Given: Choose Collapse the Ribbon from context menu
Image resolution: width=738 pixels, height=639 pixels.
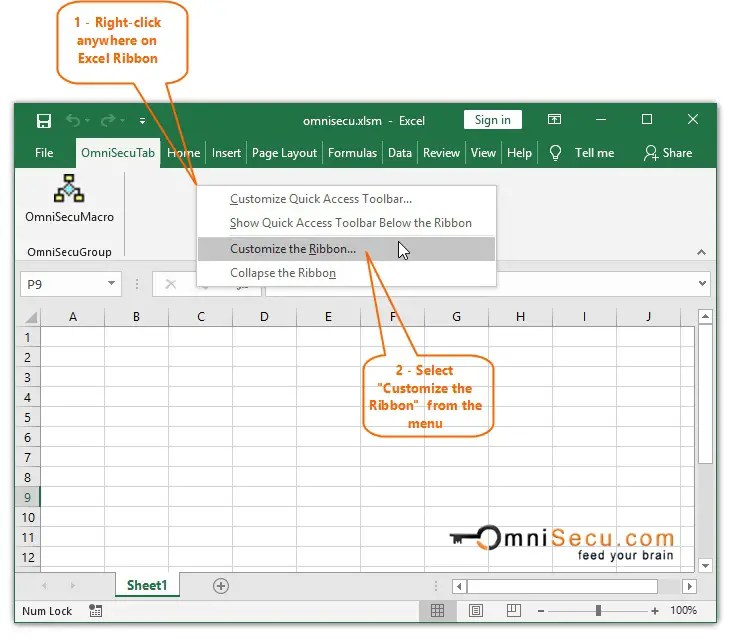Looking at the screenshot, I should [346, 273].
